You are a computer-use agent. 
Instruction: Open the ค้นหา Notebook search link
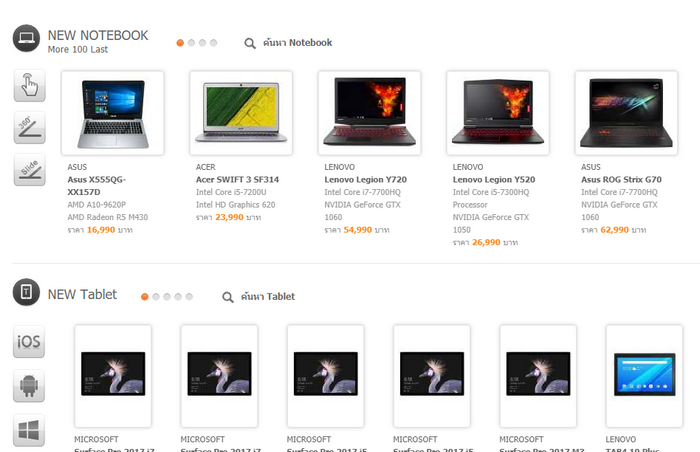(x=297, y=42)
